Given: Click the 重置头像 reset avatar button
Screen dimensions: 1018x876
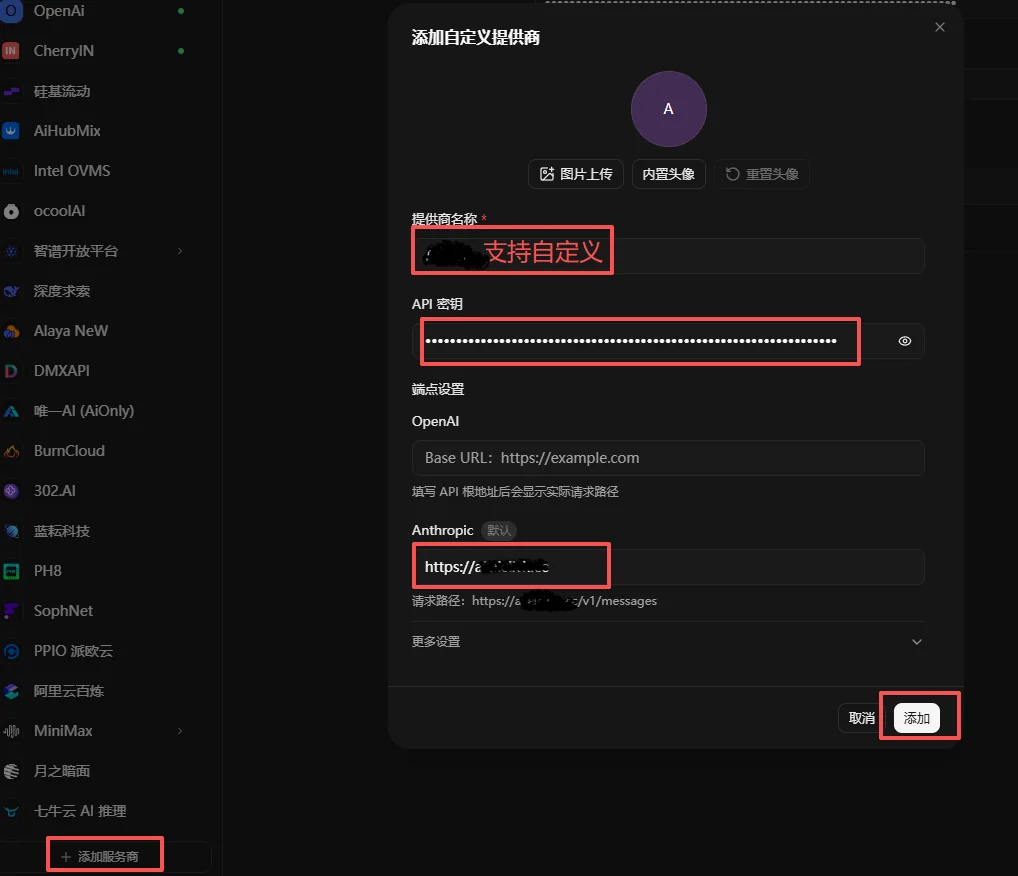Looking at the screenshot, I should [762, 174].
